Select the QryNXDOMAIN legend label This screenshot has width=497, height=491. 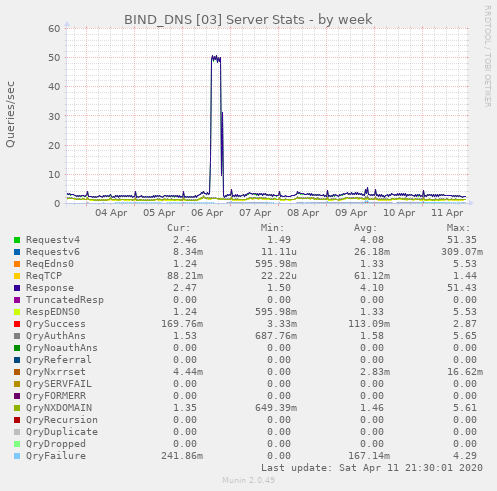tap(59, 408)
